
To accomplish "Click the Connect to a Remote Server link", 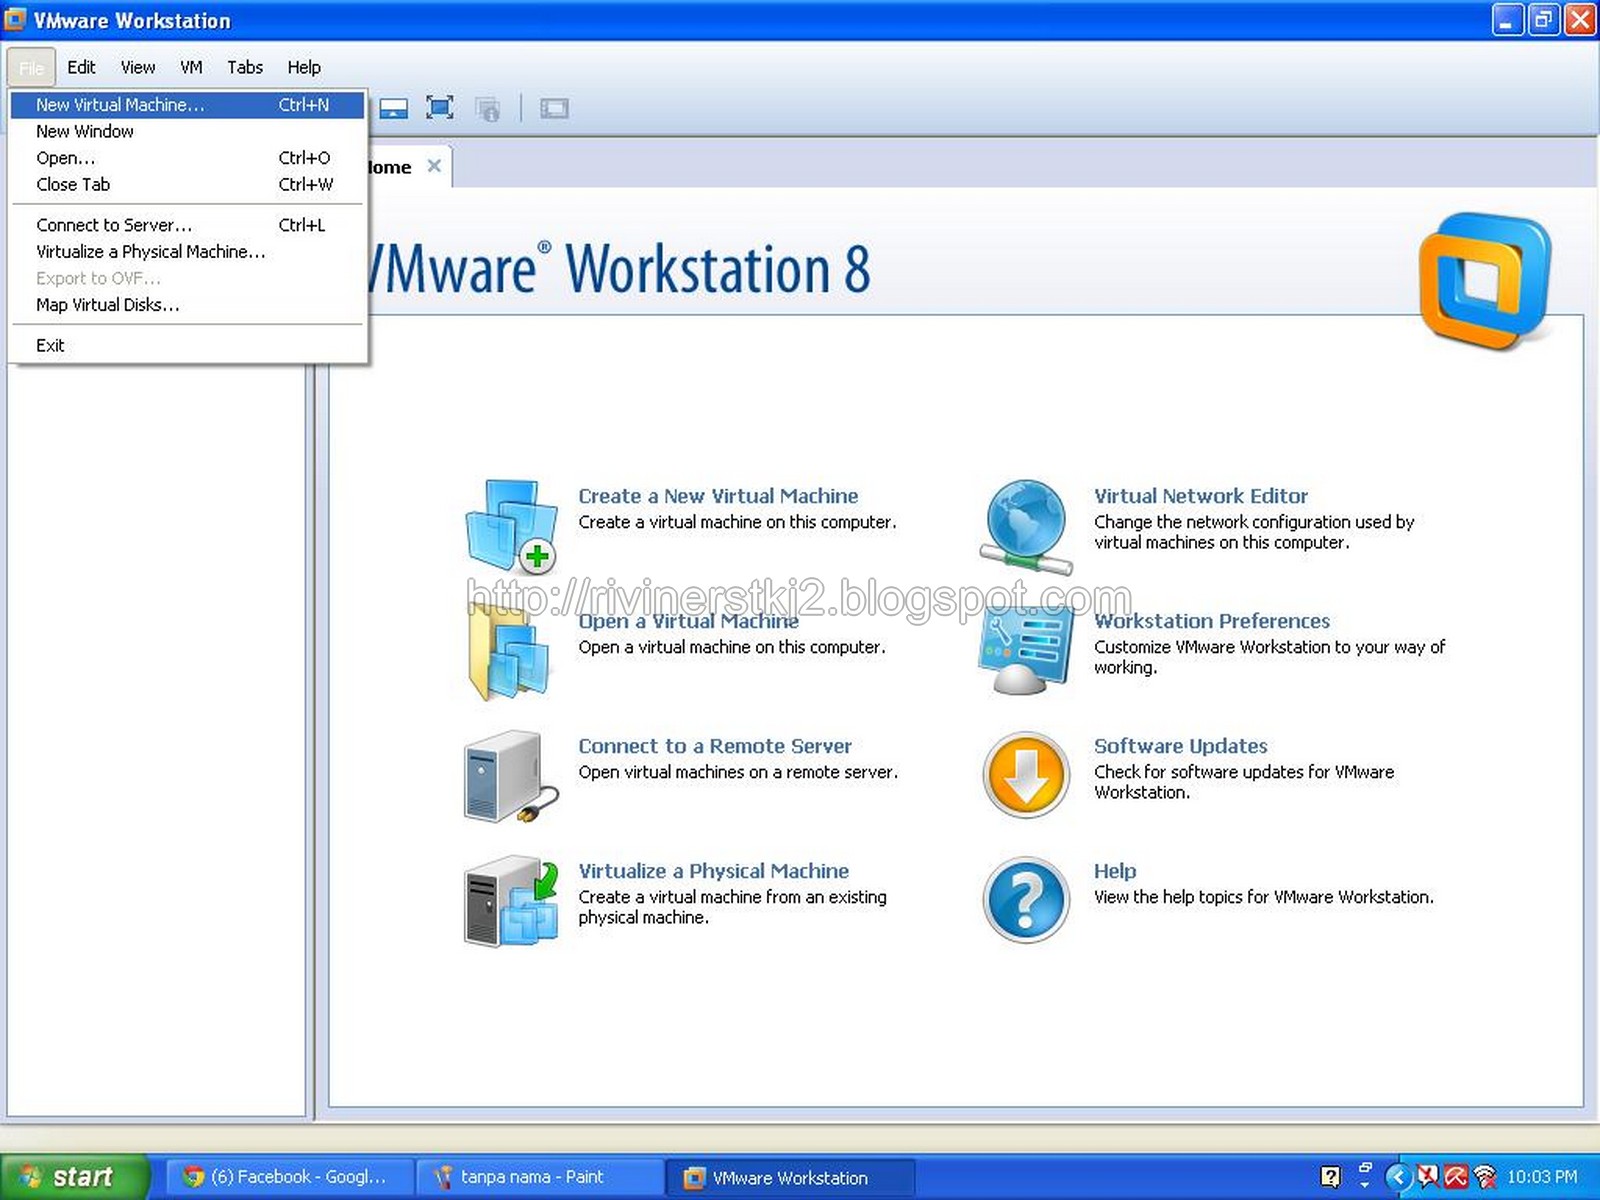I will (x=715, y=746).
